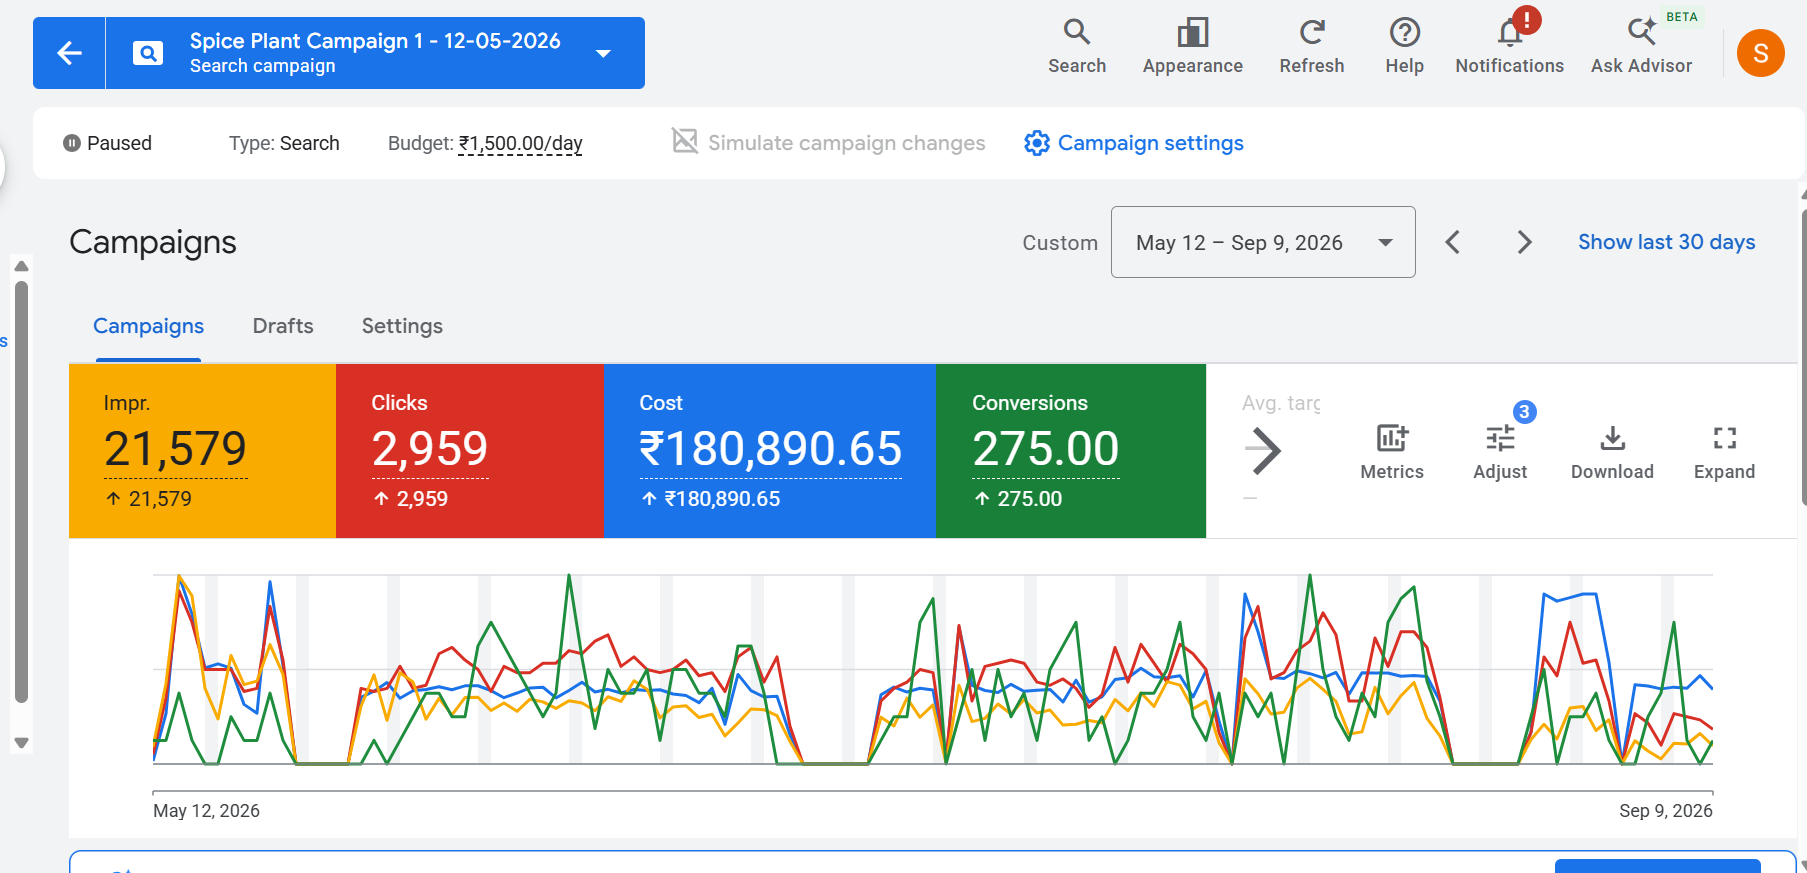Image resolution: width=1807 pixels, height=873 pixels.
Task: Switch to the Settings tab
Action: point(402,326)
